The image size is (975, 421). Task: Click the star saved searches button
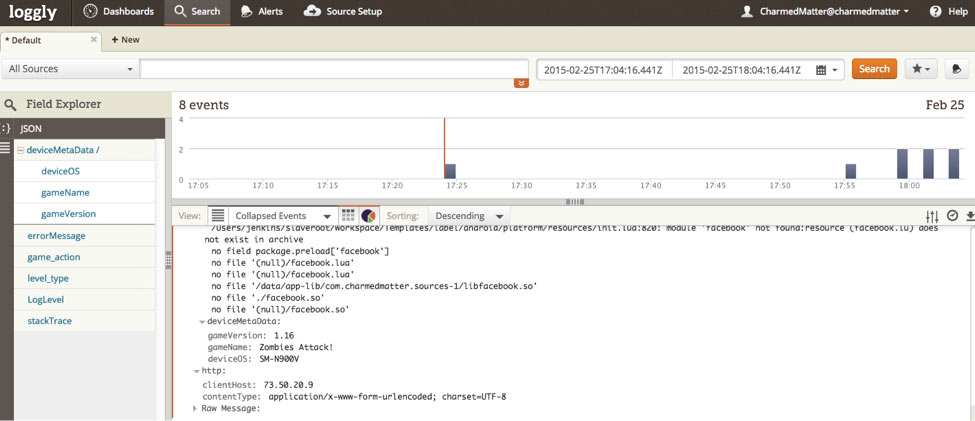[920, 69]
